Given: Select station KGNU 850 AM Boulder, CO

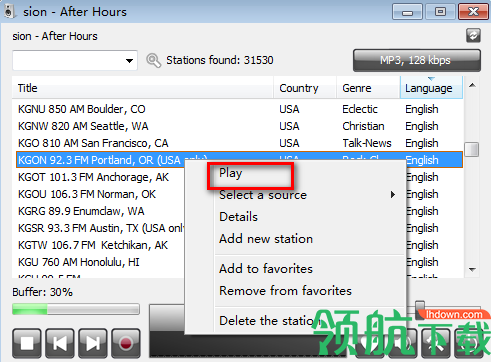Looking at the screenshot, I should click(82, 109).
